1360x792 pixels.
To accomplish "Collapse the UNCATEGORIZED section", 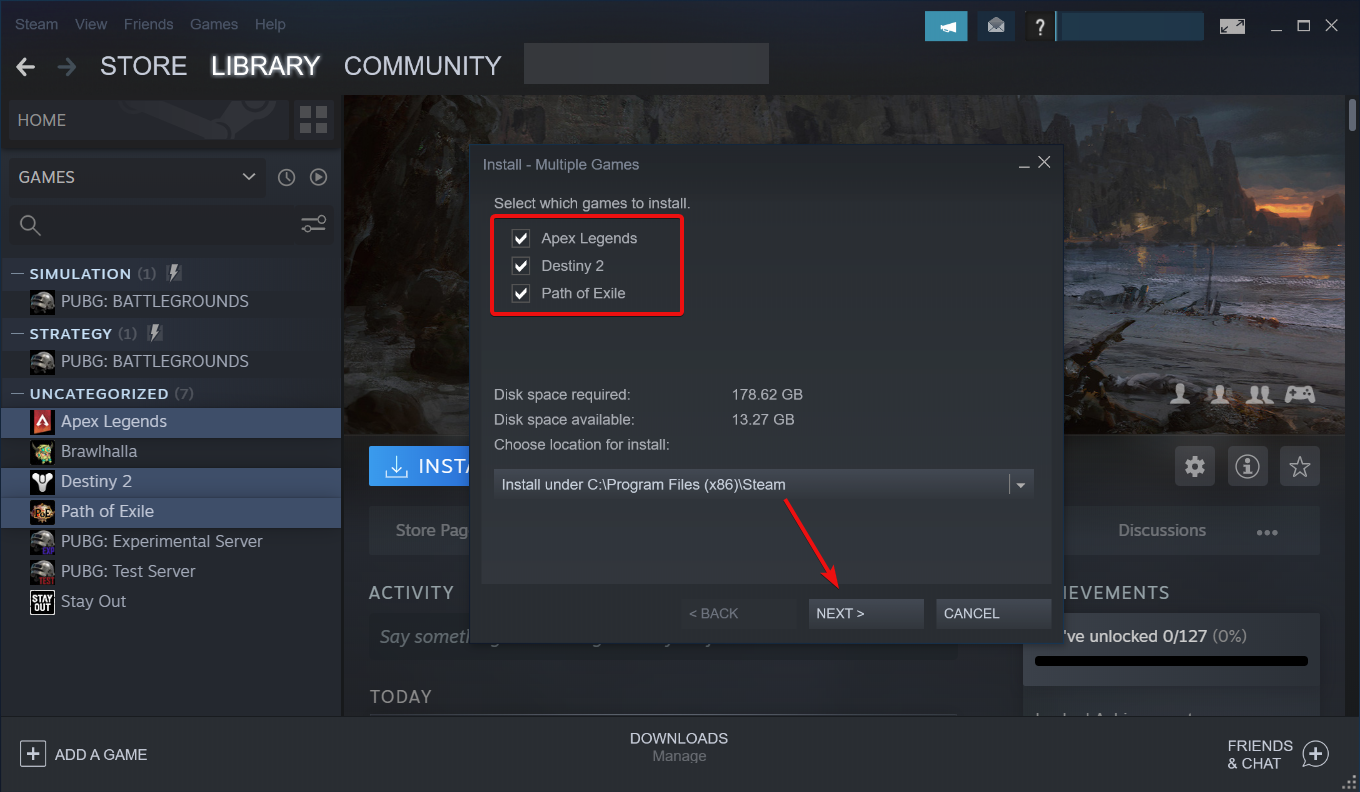I will point(20,393).
